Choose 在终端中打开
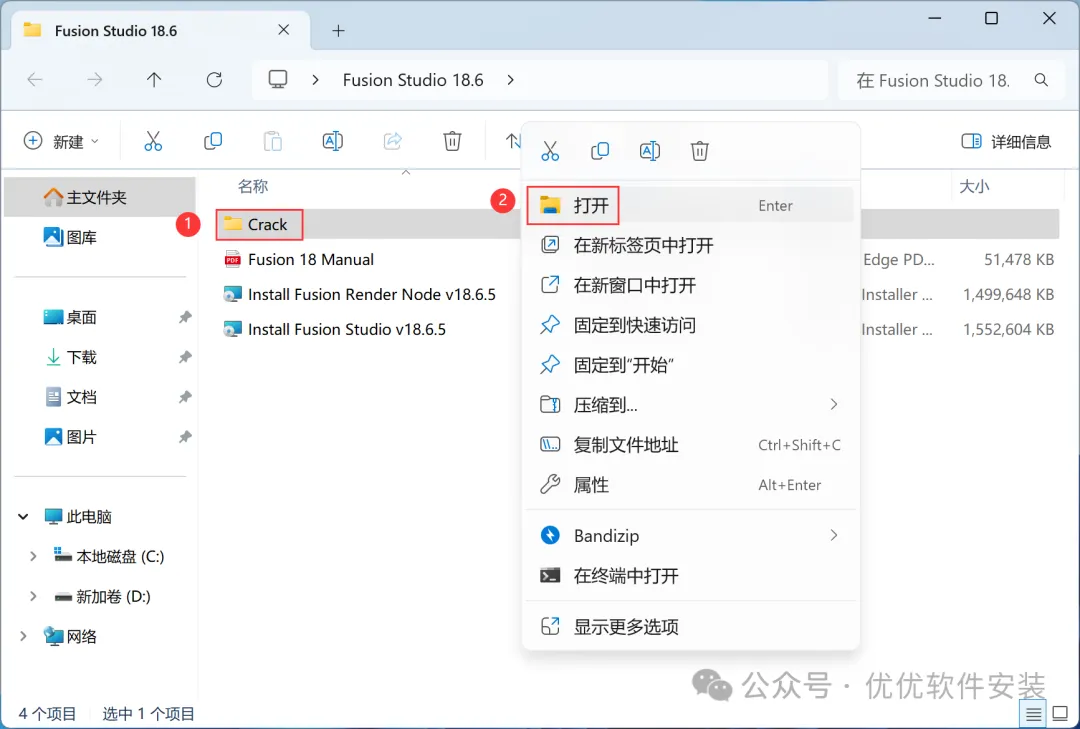The width and height of the screenshot is (1080, 729). [691, 575]
